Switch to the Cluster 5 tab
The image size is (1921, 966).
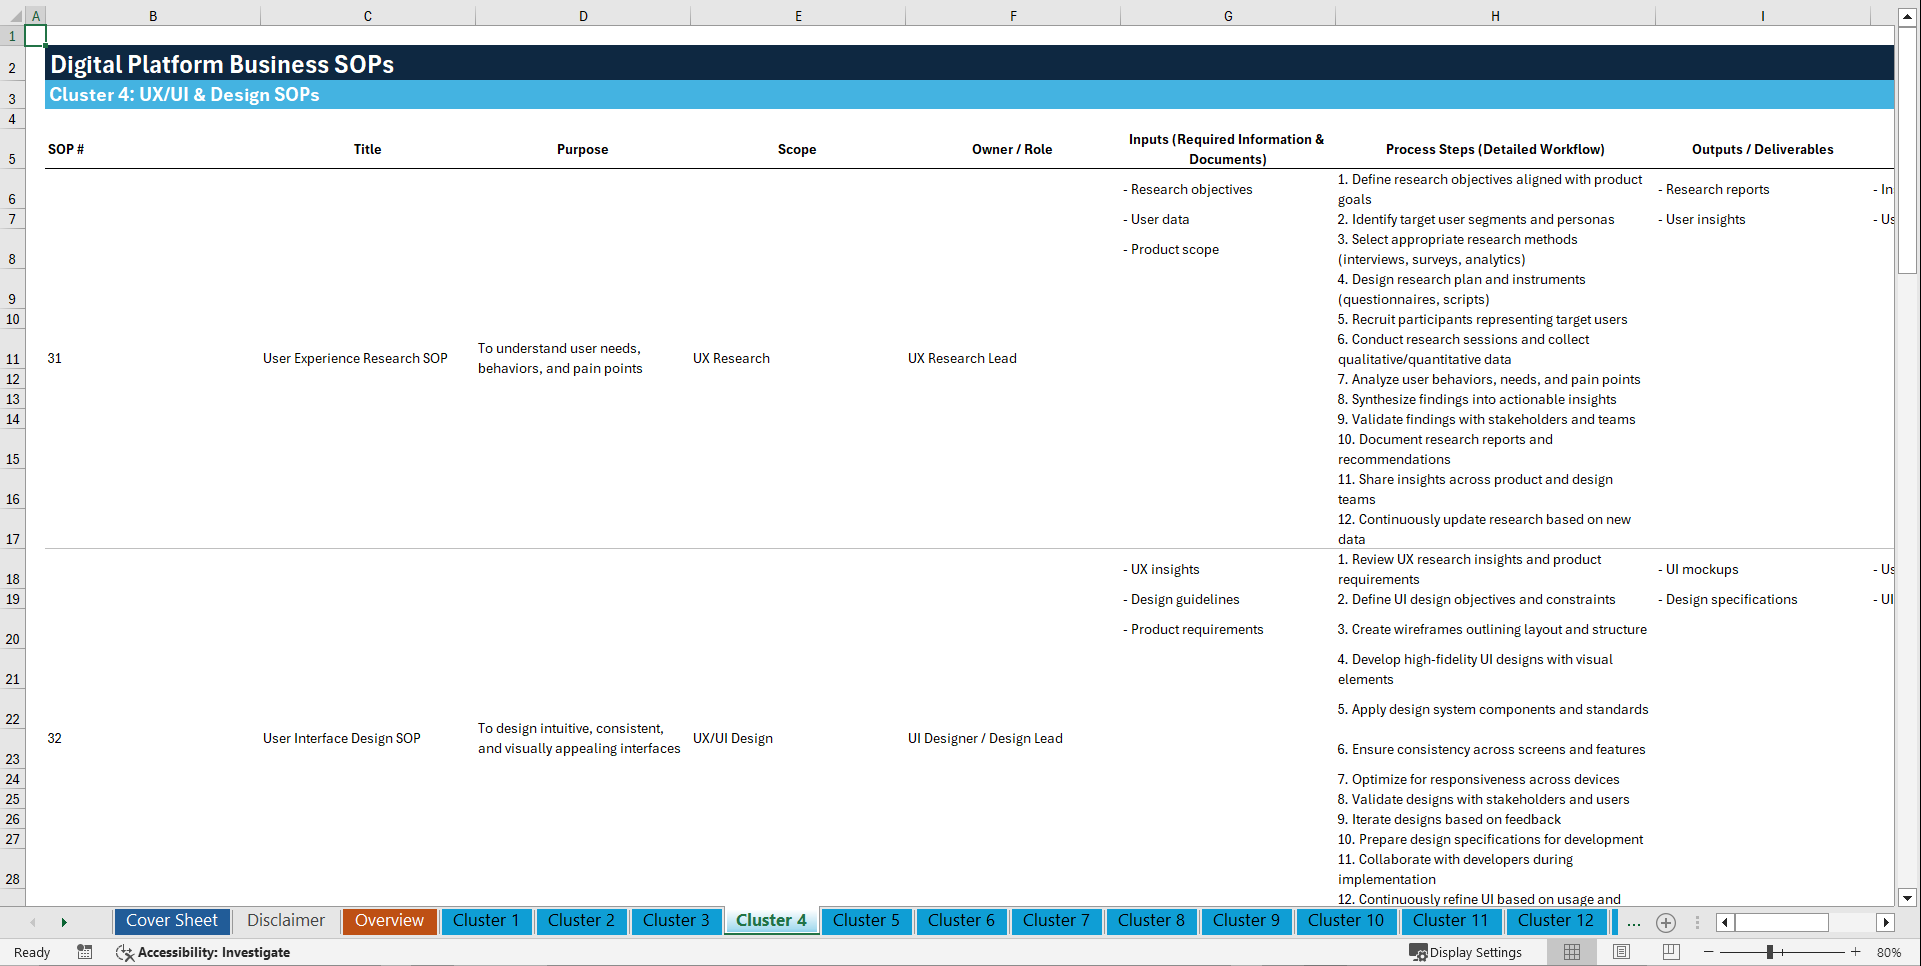(866, 921)
